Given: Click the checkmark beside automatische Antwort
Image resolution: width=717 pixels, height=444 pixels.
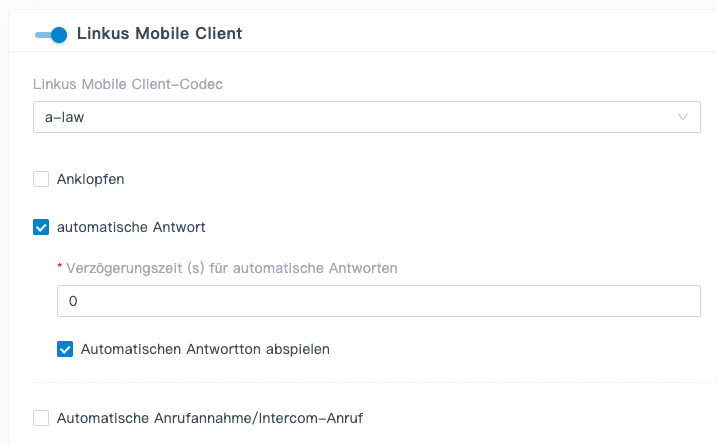Looking at the screenshot, I should pos(41,227).
